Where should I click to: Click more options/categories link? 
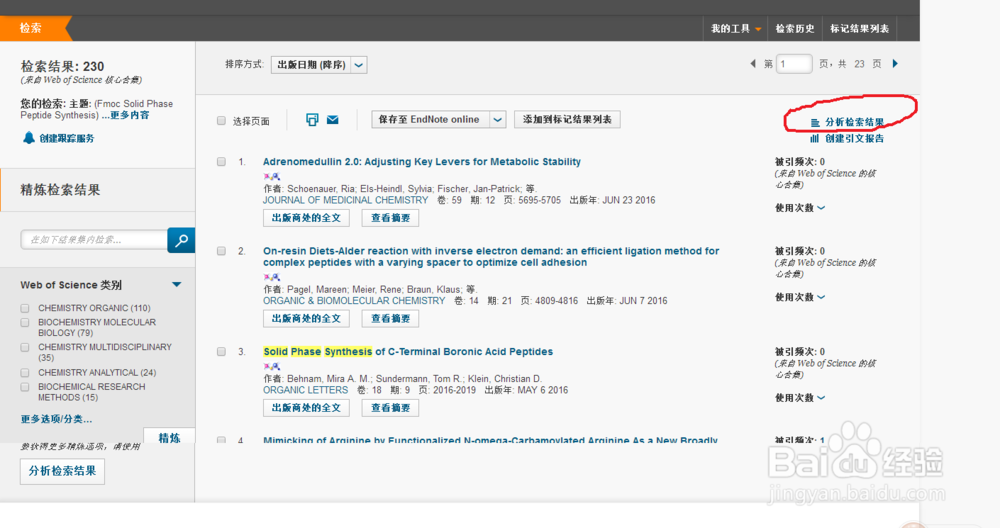pyautogui.click(x=56, y=419)
